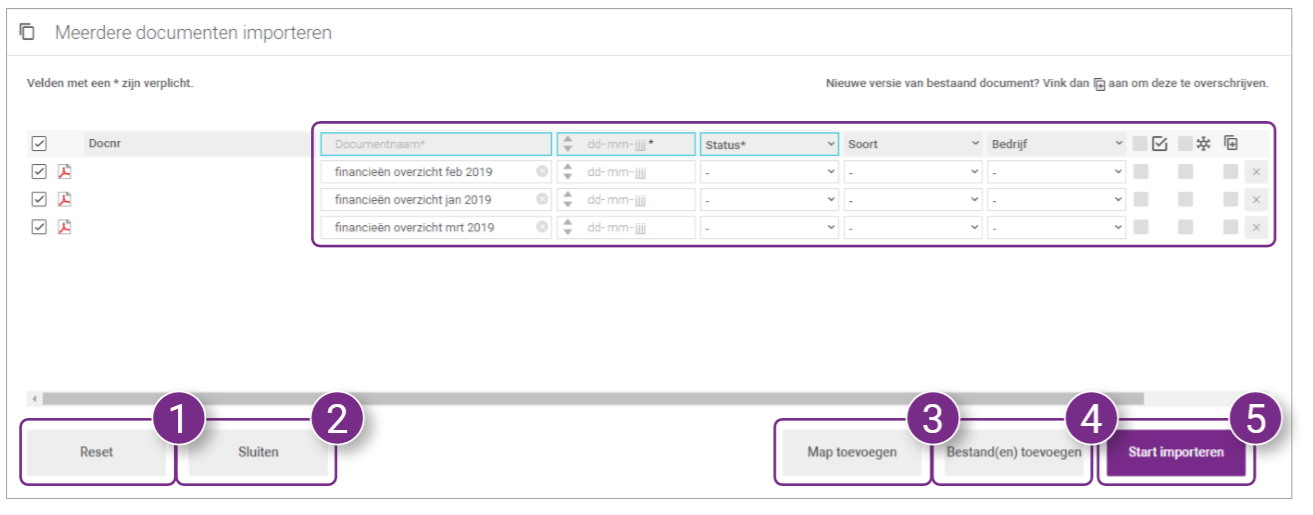Screen dimensions: 1313x515
Task: Clear the name 'financieën overzicht feb 2019'
Action: click(x=542, y=171)
